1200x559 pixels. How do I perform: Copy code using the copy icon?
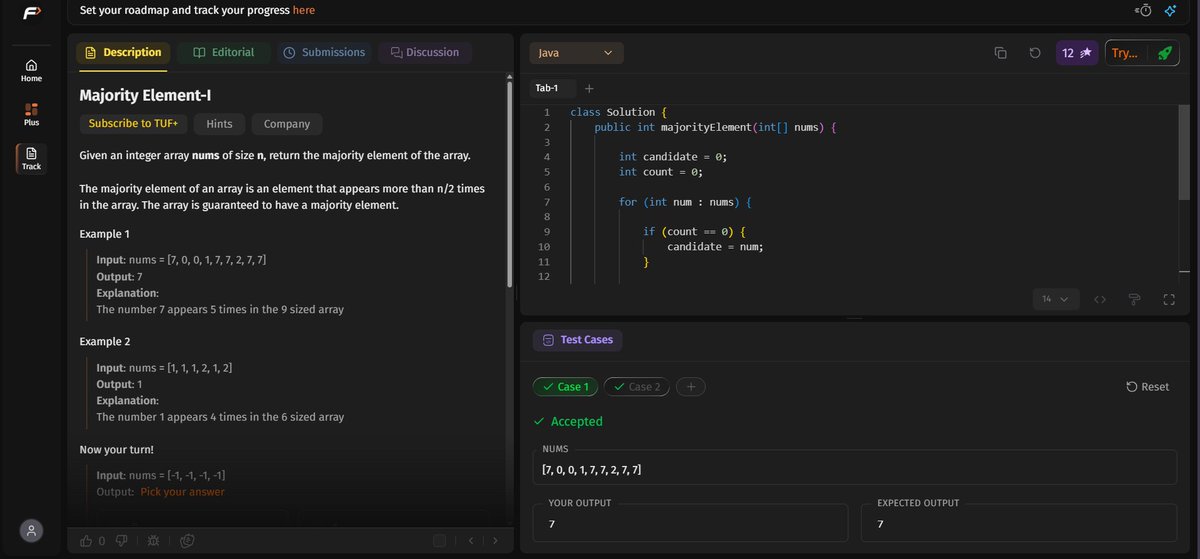[1000, 53]
